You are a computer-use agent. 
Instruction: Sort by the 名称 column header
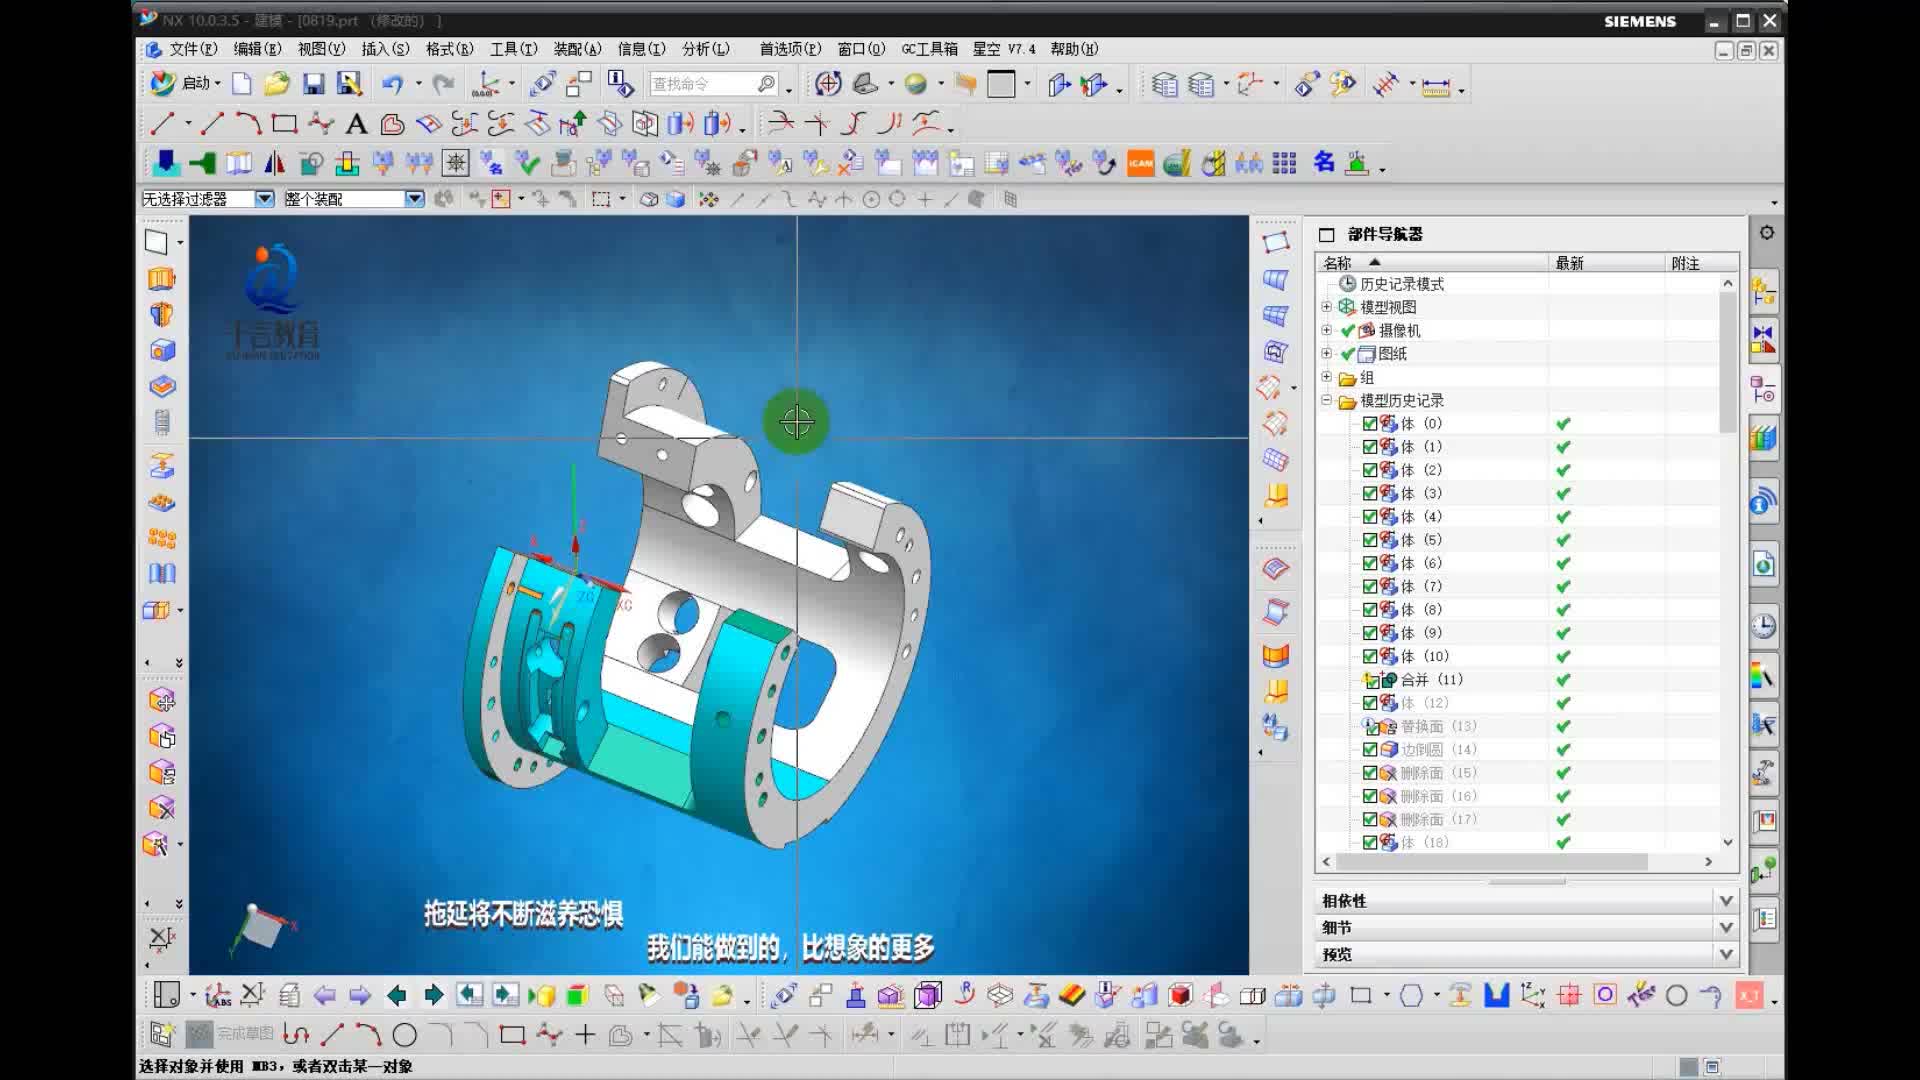coord(1434,263)
